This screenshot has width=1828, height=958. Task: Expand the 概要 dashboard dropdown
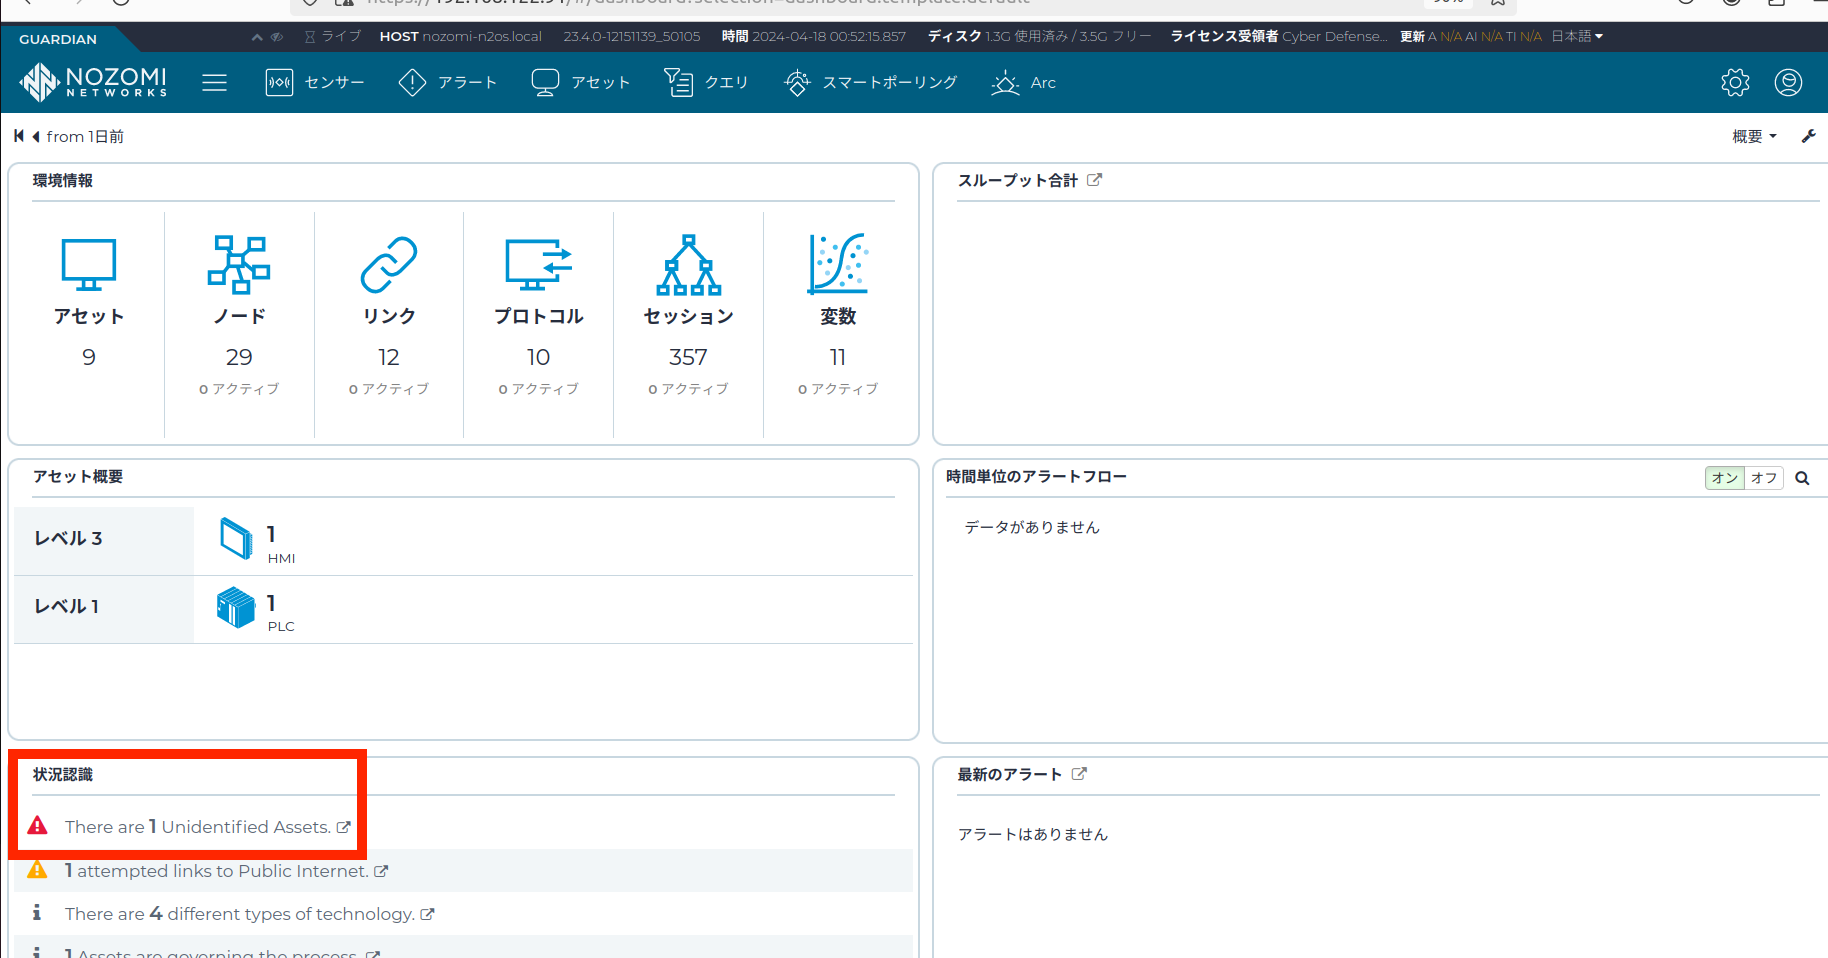[x=1754, y=136]
